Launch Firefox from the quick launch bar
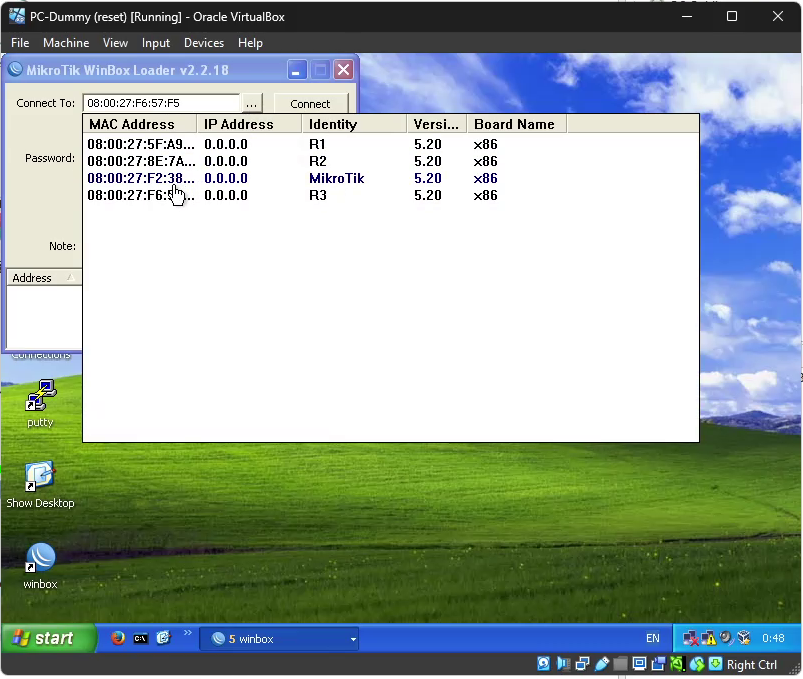The height and width of the screenshot is (679, 803). [x=118, y=638]
